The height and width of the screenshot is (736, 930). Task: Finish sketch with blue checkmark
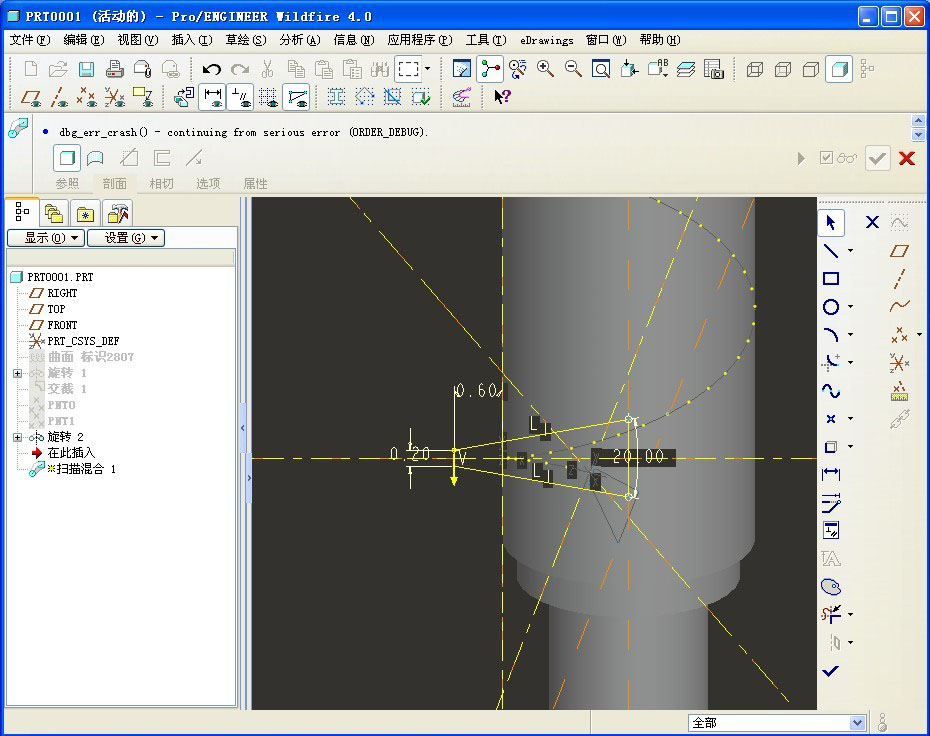pyautogui.click(x=831, y=671)
